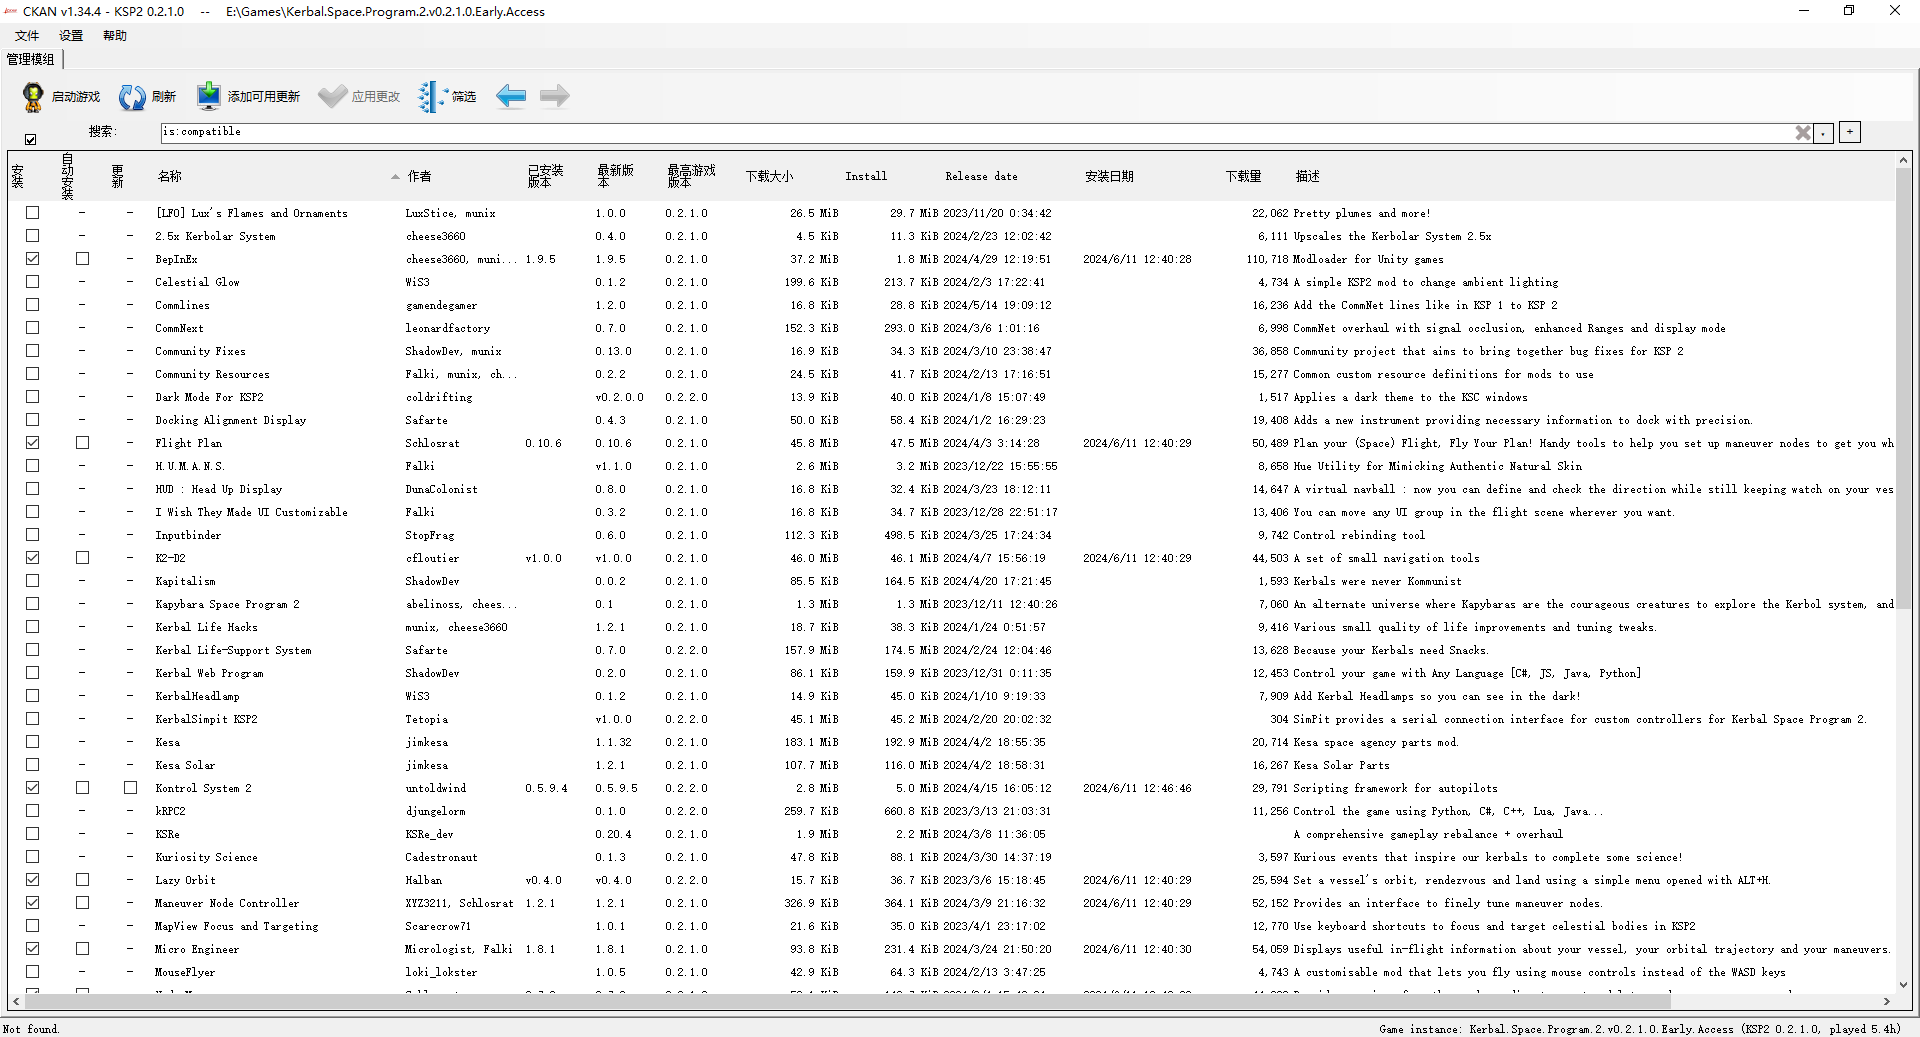Screen dimensions: 1920x1037
Task: Click the vertical scrollbar up arrow
Action: point(1903,160)
